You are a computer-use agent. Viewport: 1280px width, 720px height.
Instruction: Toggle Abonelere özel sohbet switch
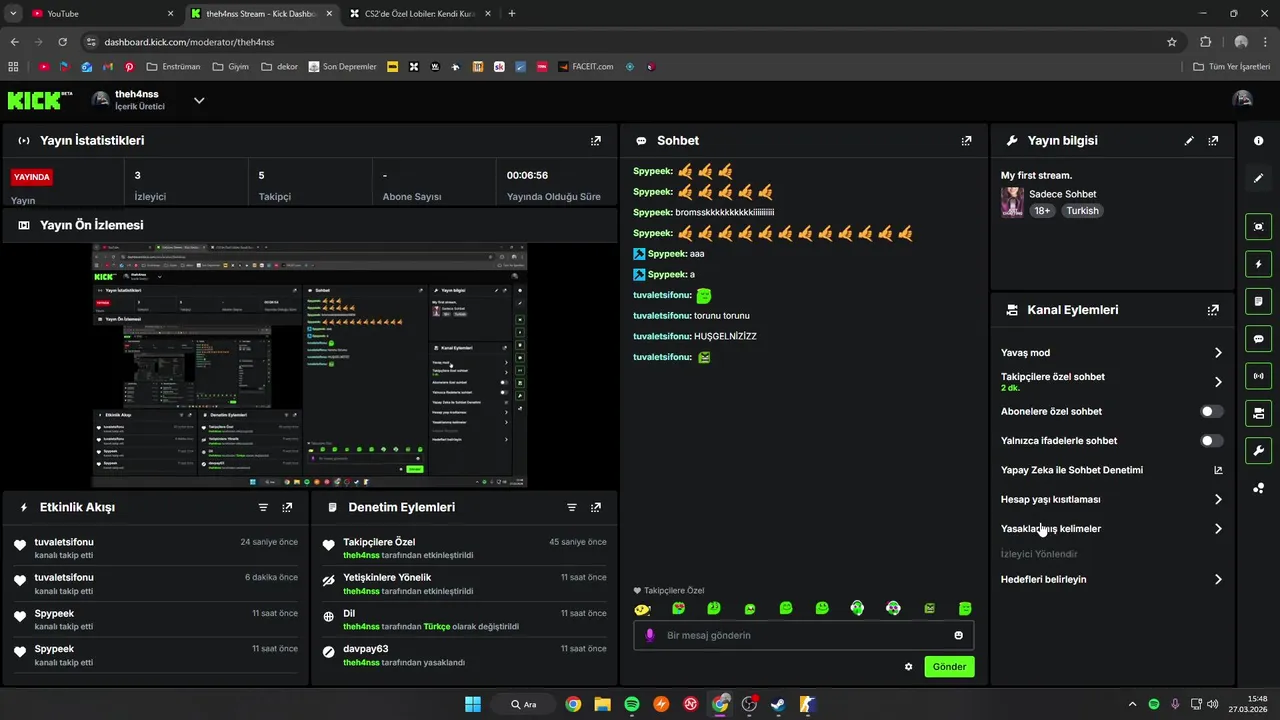point(1211,411)
